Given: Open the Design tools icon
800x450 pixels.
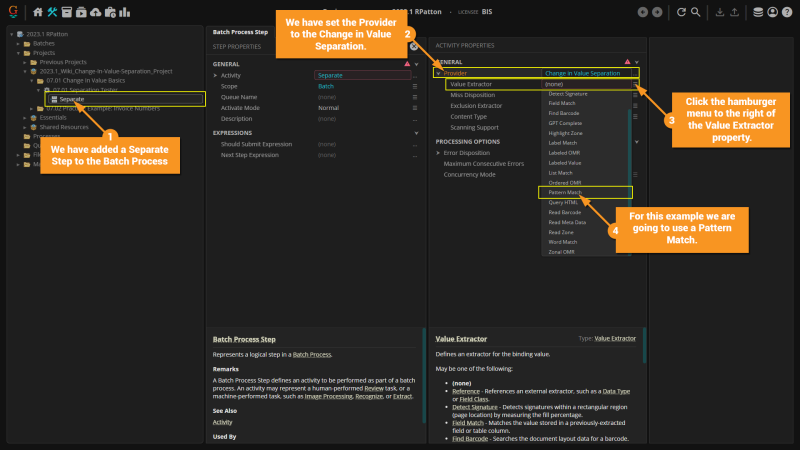Looking at the screenshot, I should 52,12.
